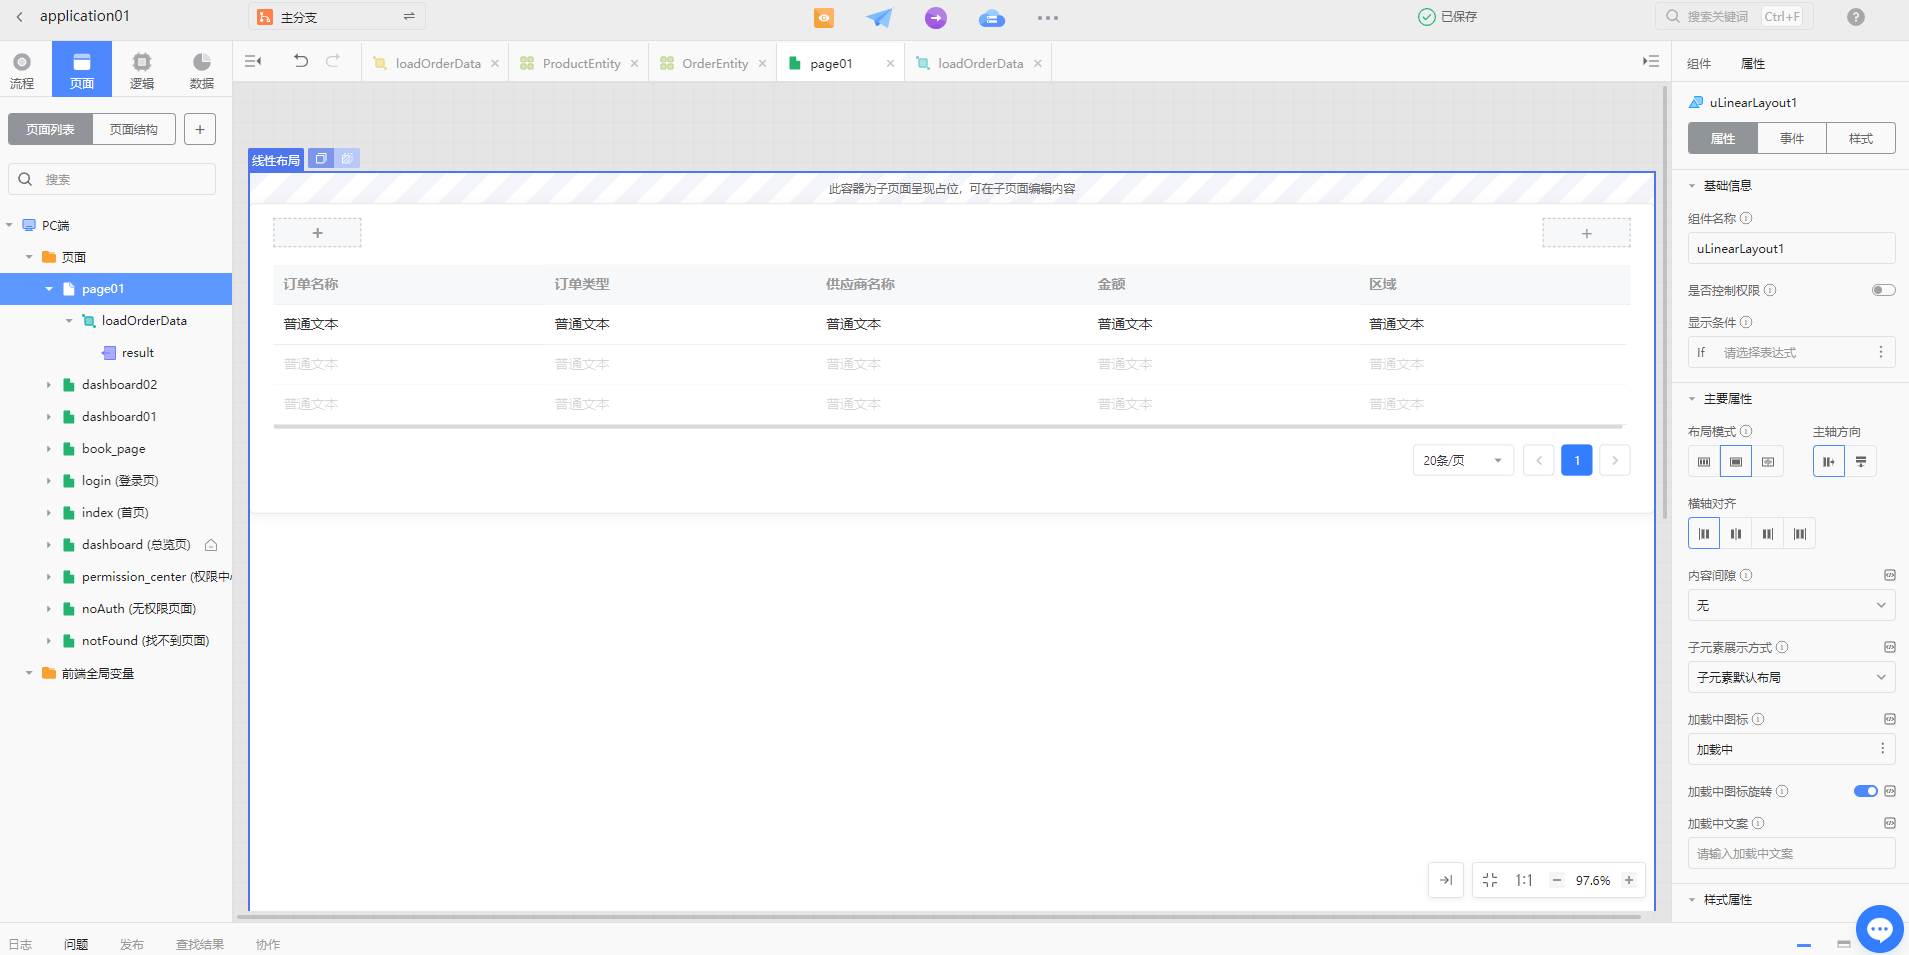Switch to the 事件 properties tab
1909x955 pixels.
click(x=1792, y=138)
